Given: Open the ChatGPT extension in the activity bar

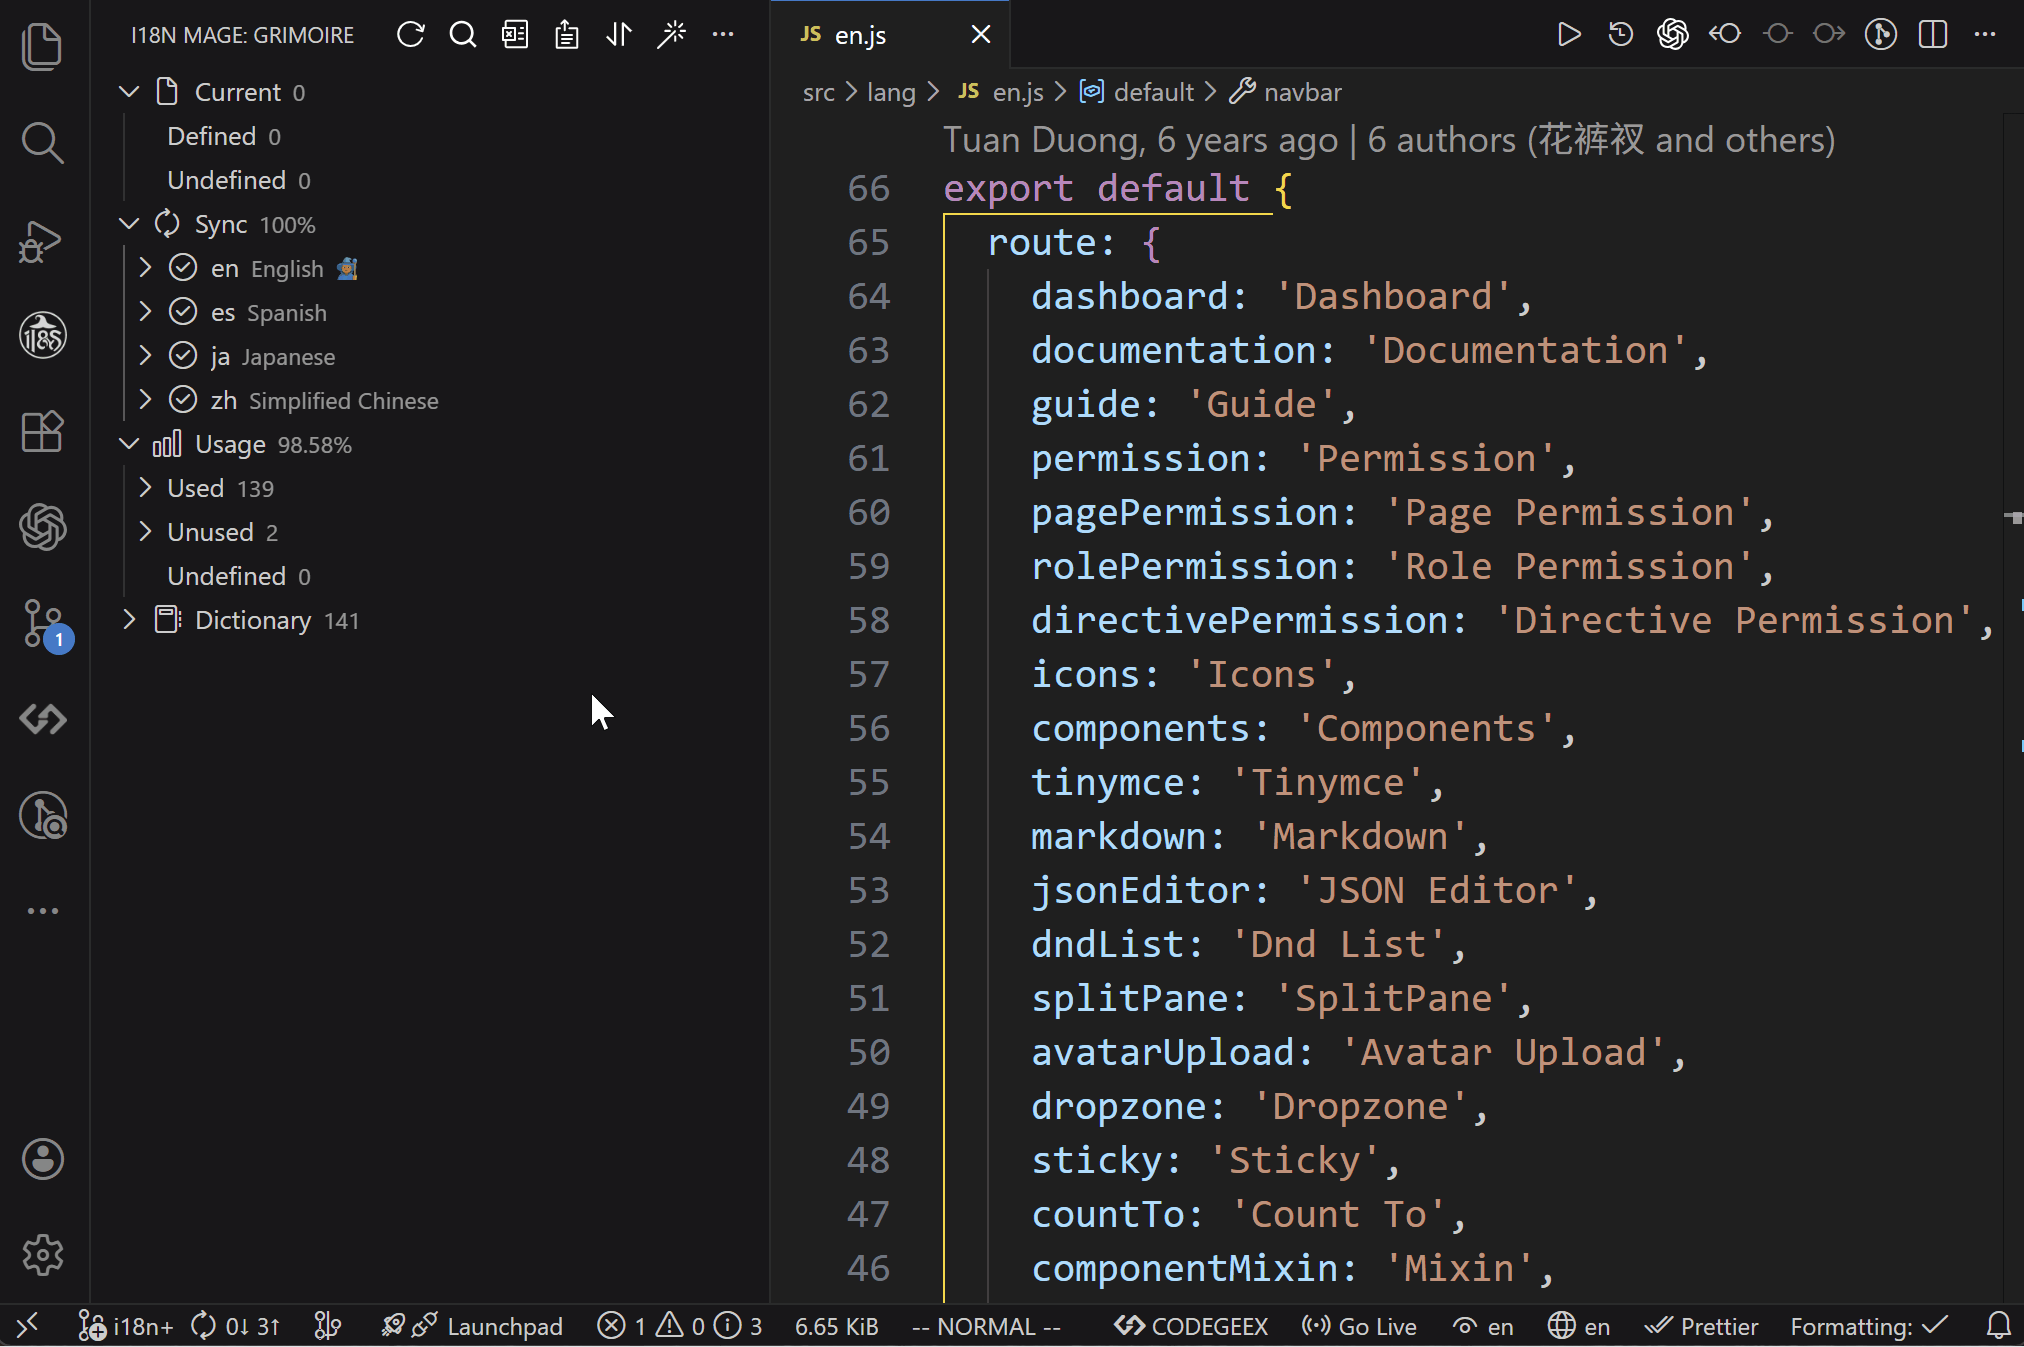Looking at the screenshot, I should click(x=42, y=528).
